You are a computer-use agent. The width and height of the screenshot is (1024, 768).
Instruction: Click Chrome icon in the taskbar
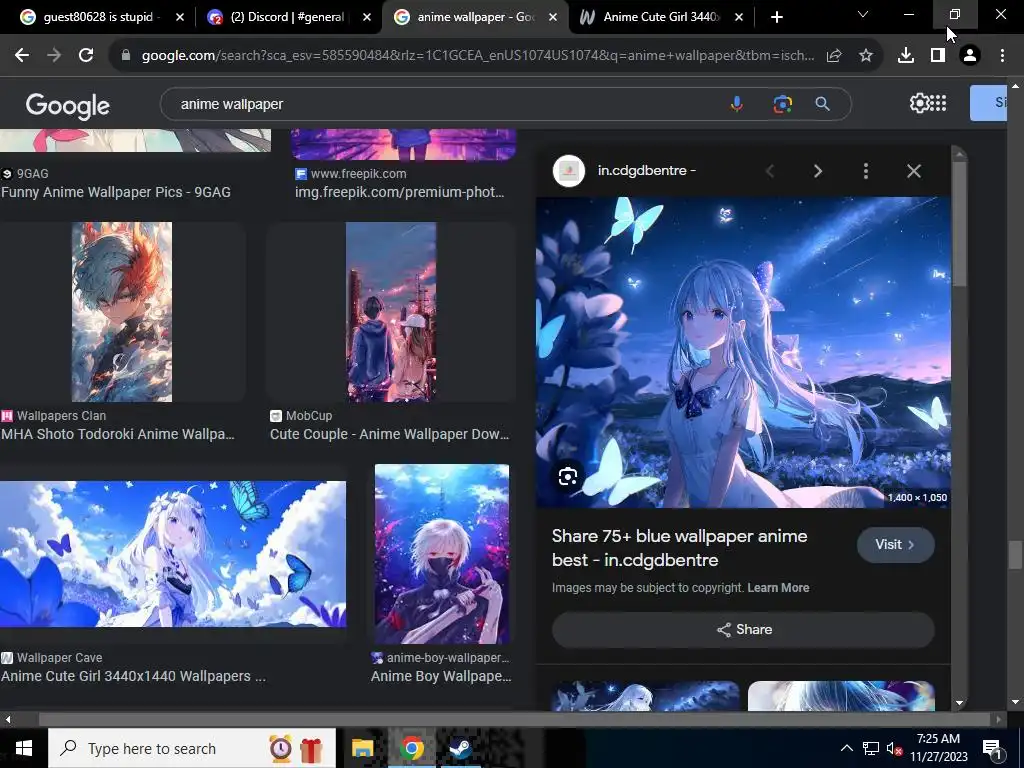(x=411, y=748)
